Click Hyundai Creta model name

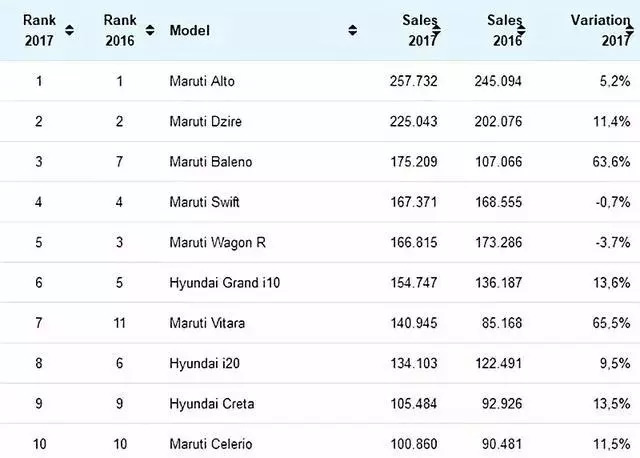click(212, 404)
